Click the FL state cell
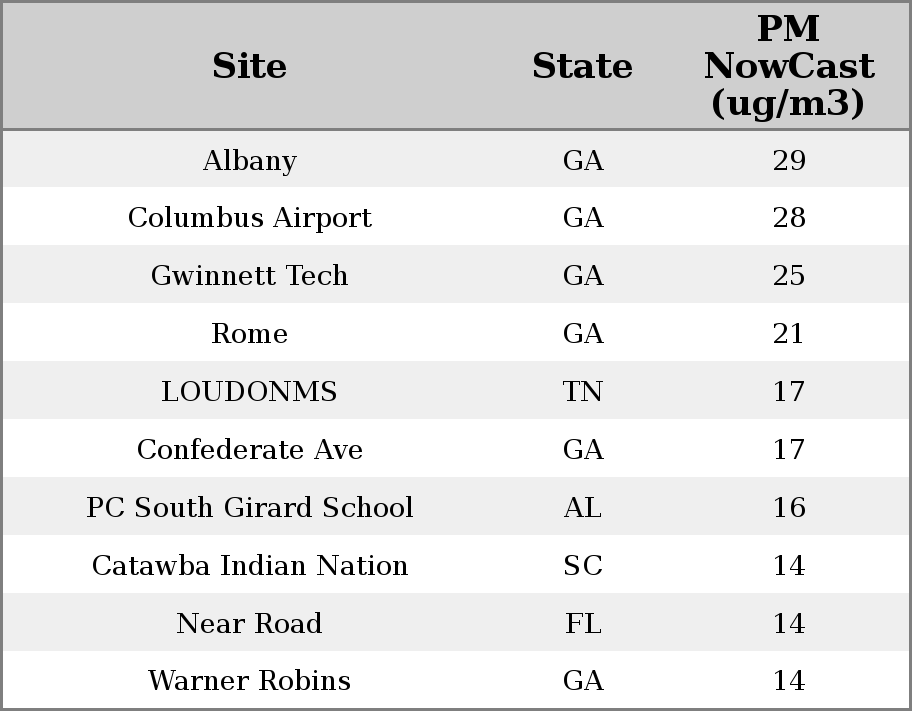912x711 pixels. click(583, 623)
